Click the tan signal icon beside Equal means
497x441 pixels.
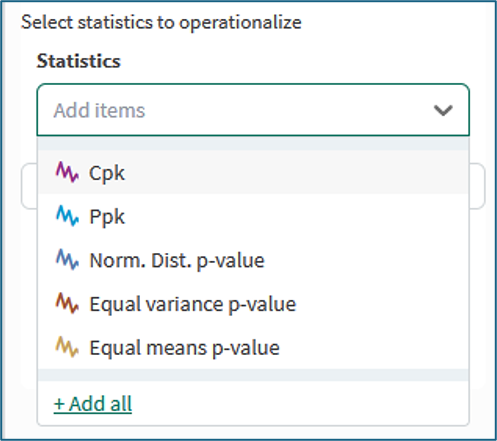(x=67, y=347)
